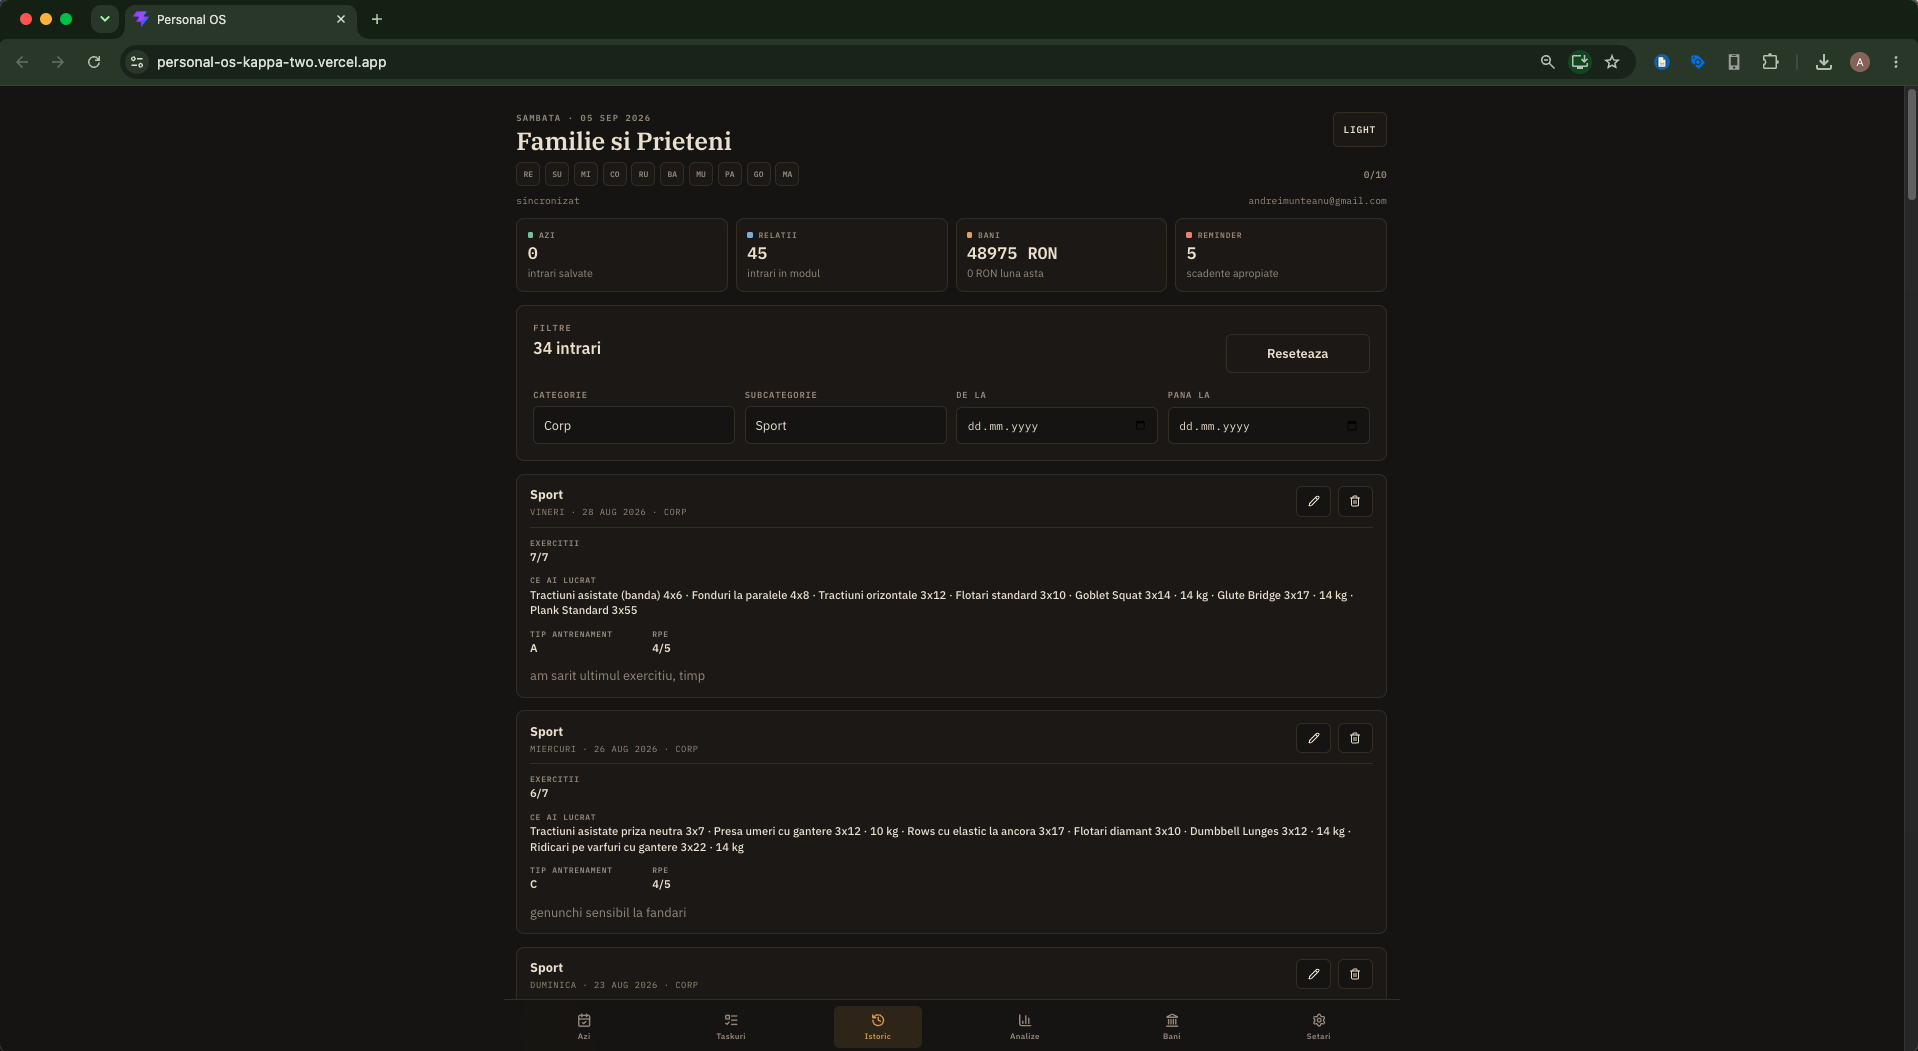Open the Chrome extensions puzzle icon
The height and width of the screenshot is (1051, 1918).
[x=1770, y=62]
